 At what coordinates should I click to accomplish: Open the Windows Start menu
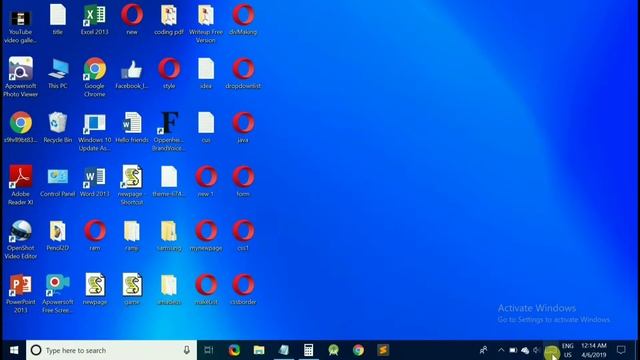coord(14,350)
